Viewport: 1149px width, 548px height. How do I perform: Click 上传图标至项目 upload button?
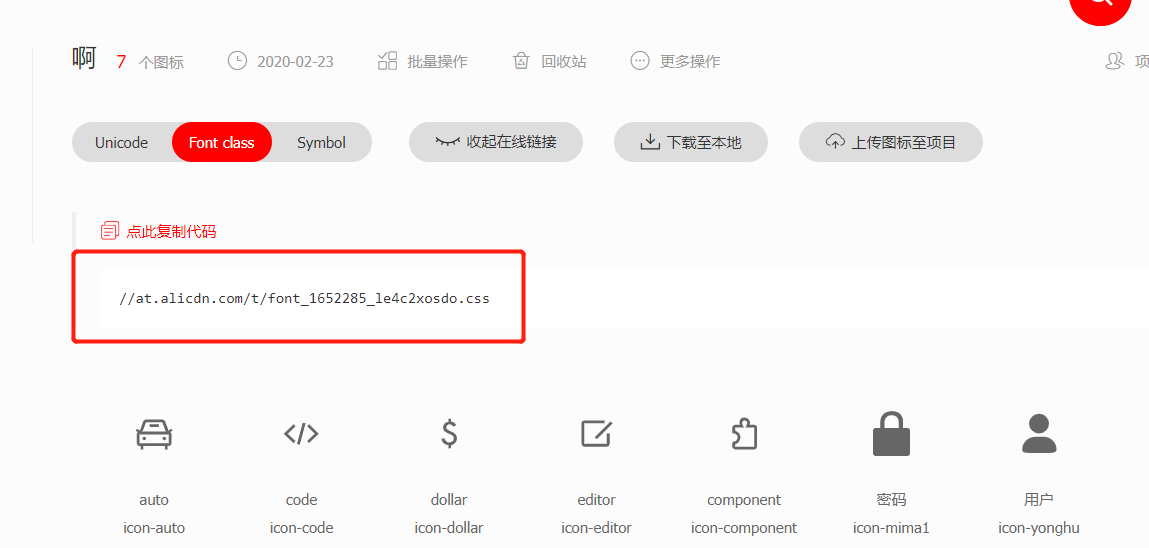(890, 142)
